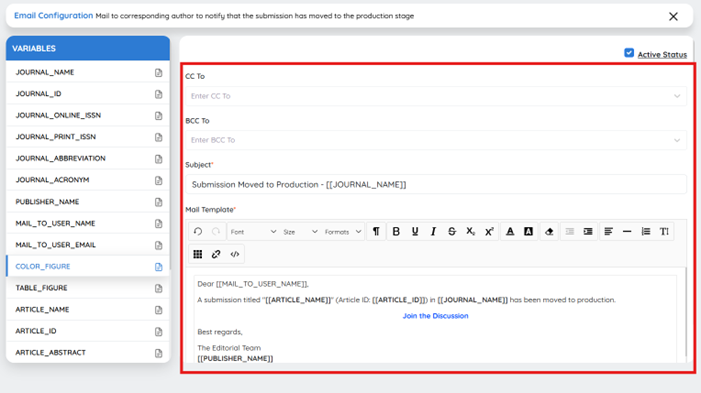
Task: Insert JOURNAL_ABBREVIATION variable via its icon
Action: point(158,159)
